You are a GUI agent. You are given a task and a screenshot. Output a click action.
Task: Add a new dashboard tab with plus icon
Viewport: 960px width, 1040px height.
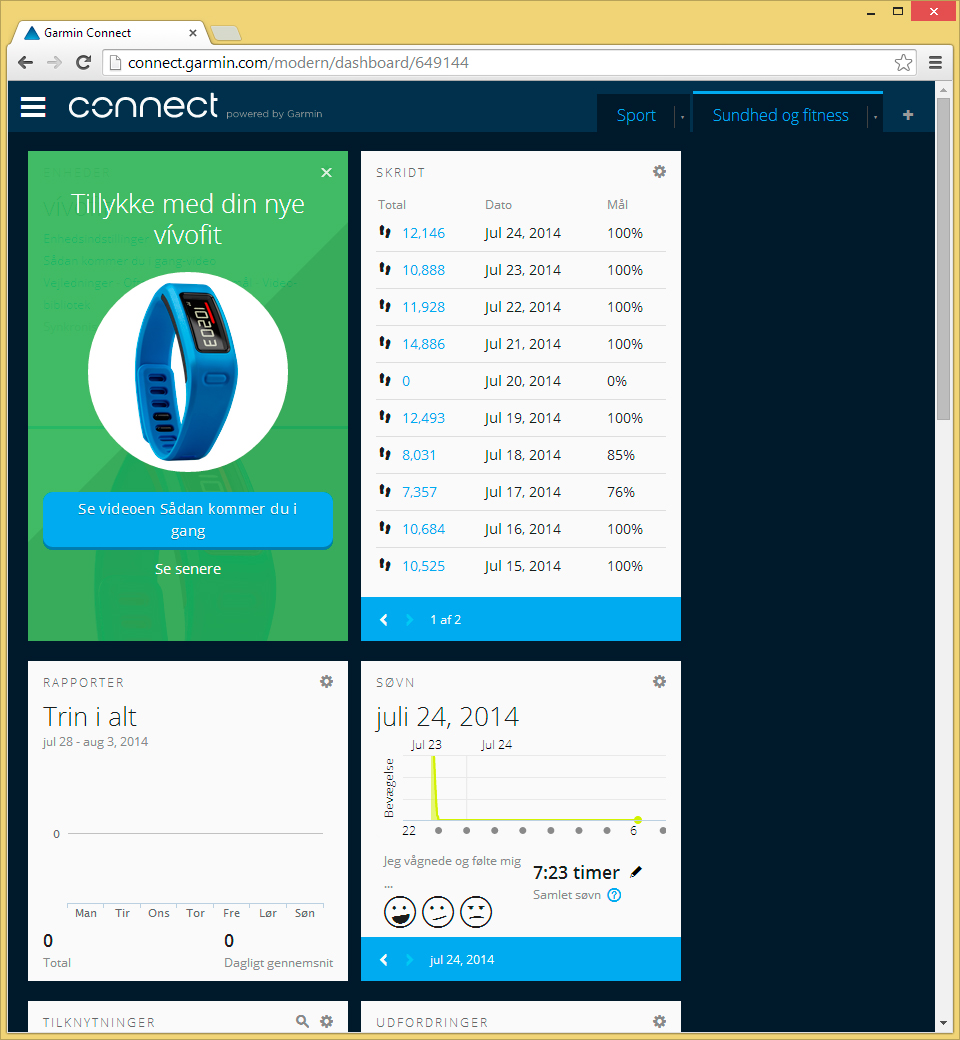click(908, 115)
